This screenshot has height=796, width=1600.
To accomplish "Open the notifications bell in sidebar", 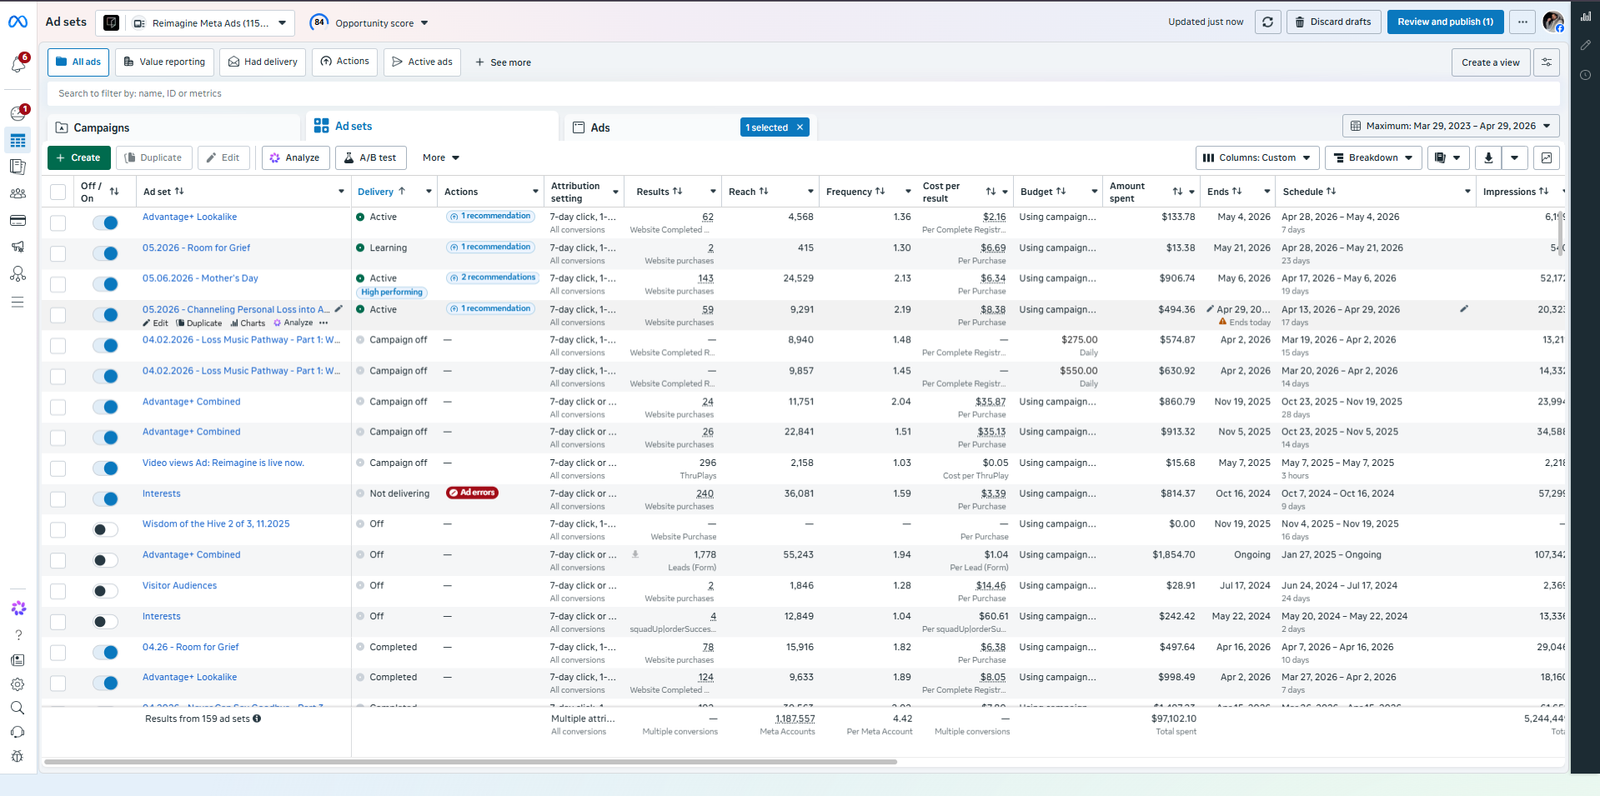I will tap(18, 65).
